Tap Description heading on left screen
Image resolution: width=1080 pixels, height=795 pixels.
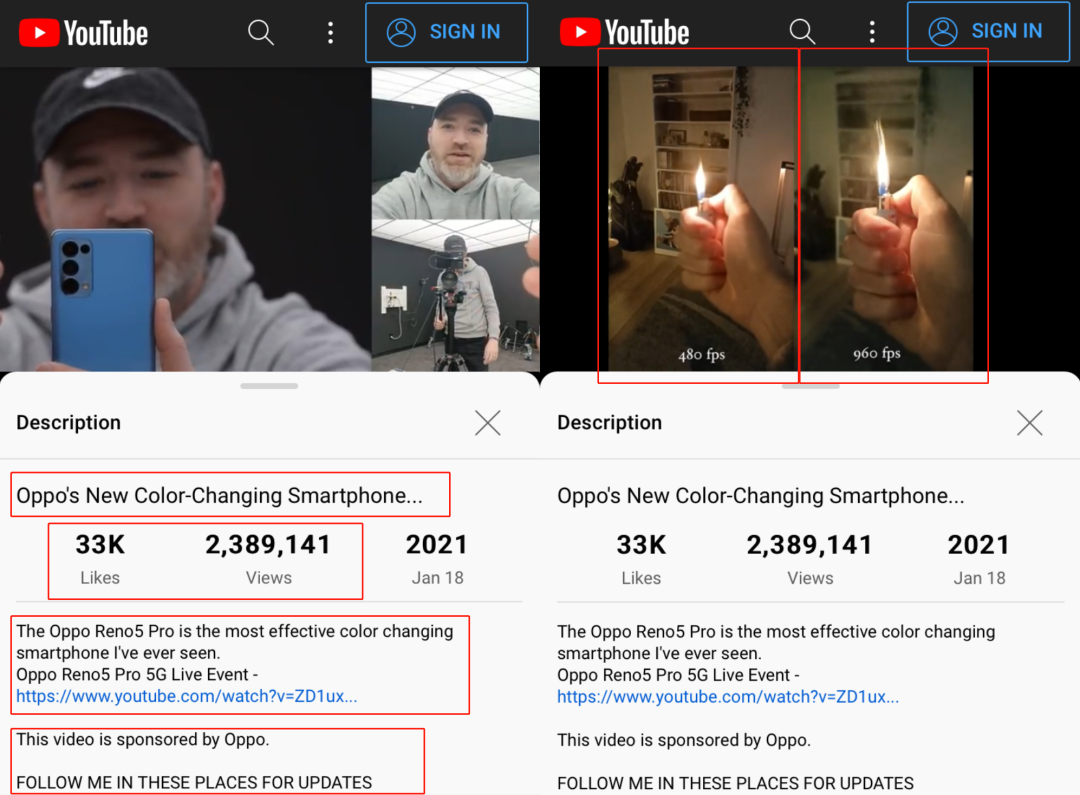point(68,422)
